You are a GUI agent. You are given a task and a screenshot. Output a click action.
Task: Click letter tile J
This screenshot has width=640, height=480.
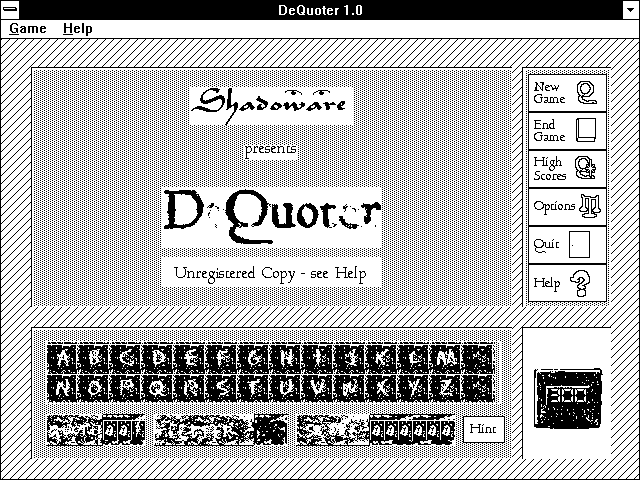click(x=349, y=358)
